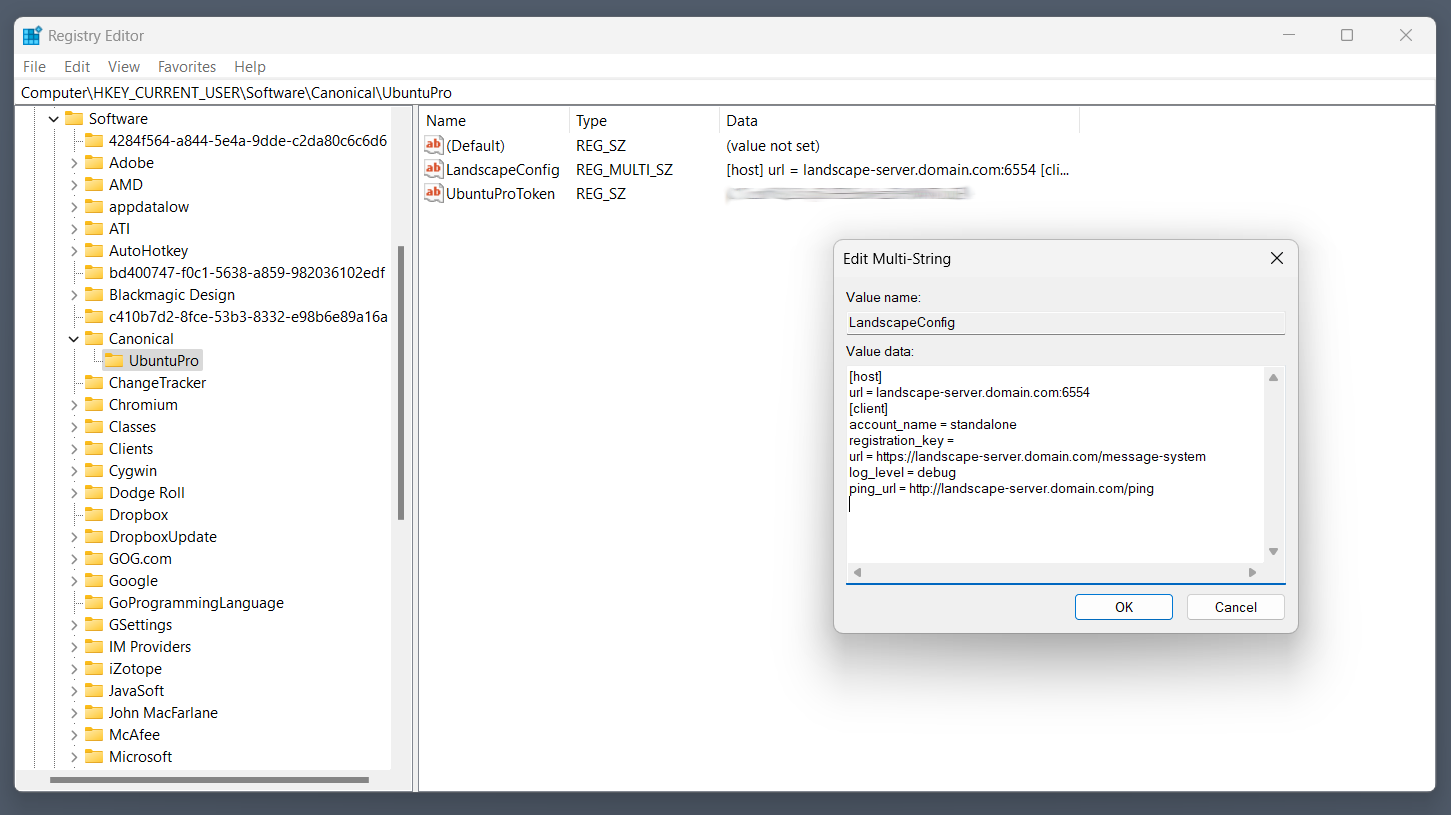This screenshot has width=1451, height=815.
Task: Confirm multi-string edit with OK
Action: 1124,607
